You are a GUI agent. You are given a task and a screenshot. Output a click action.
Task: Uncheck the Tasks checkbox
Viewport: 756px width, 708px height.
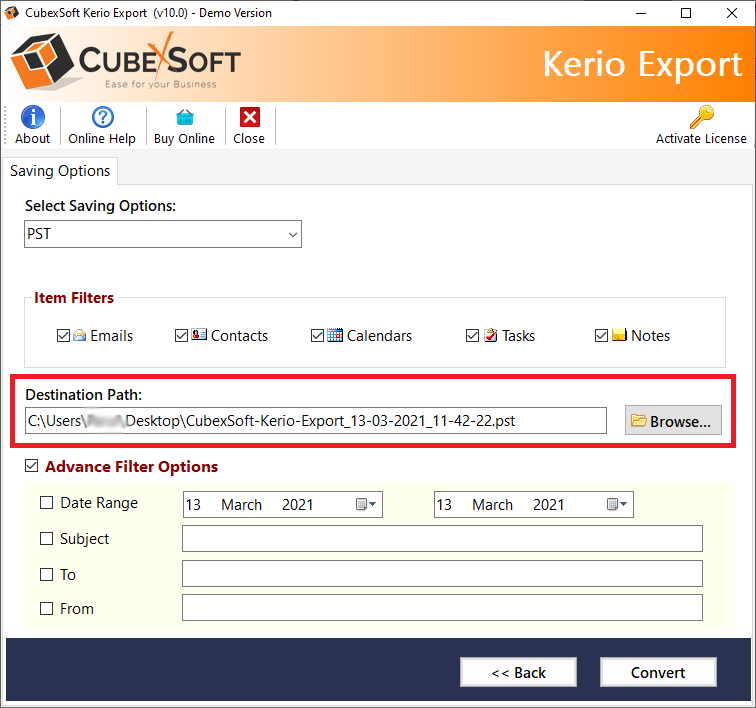pos(472,335)
